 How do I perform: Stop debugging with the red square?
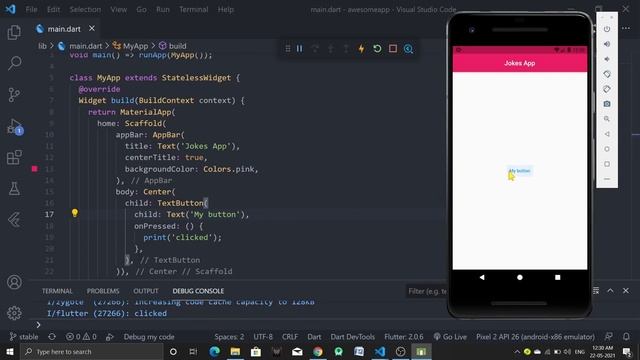point(393,49)
